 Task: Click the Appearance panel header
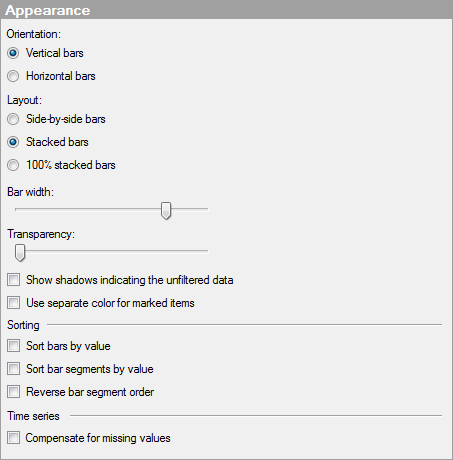[226, 10]
